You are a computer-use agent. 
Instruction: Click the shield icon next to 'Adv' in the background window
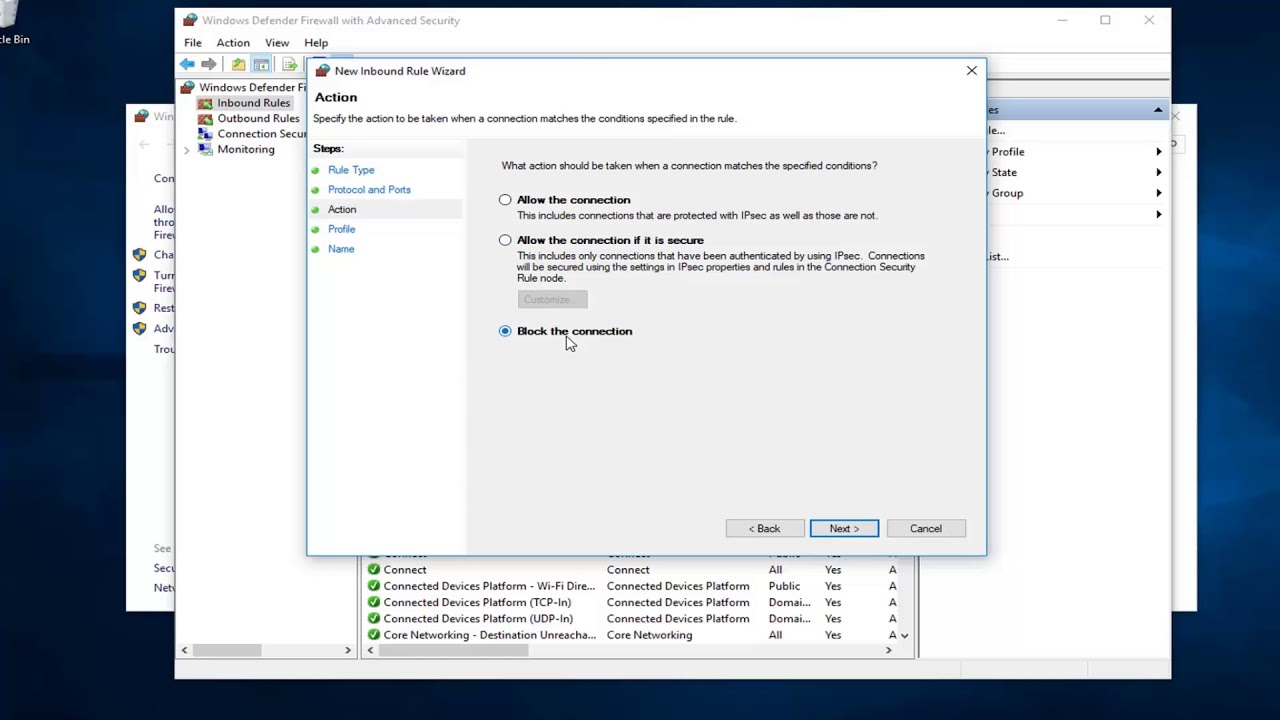[139, 328]
